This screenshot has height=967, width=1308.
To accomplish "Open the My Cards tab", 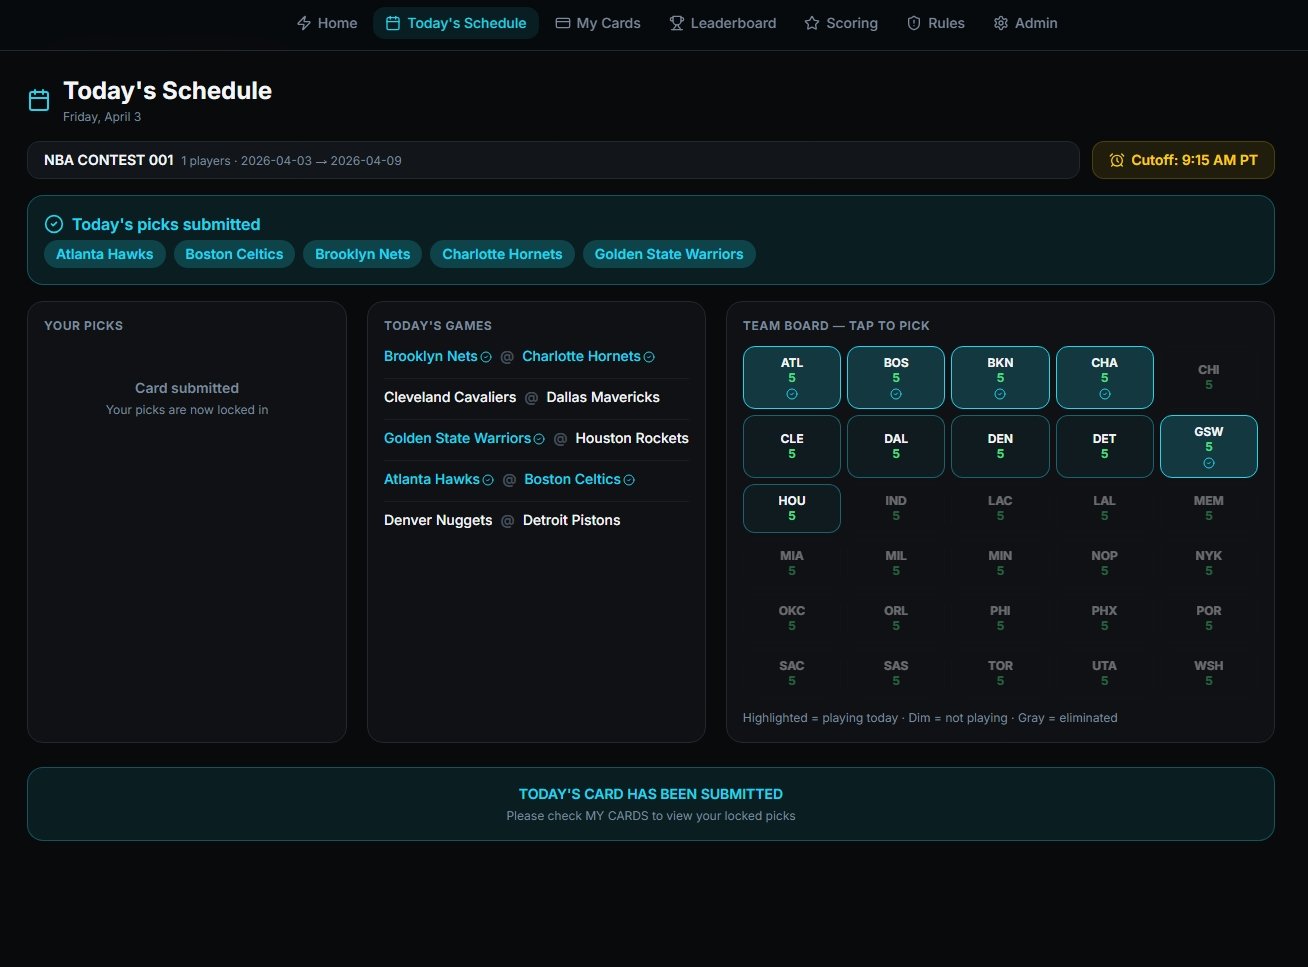I will [x=598, y=23].
